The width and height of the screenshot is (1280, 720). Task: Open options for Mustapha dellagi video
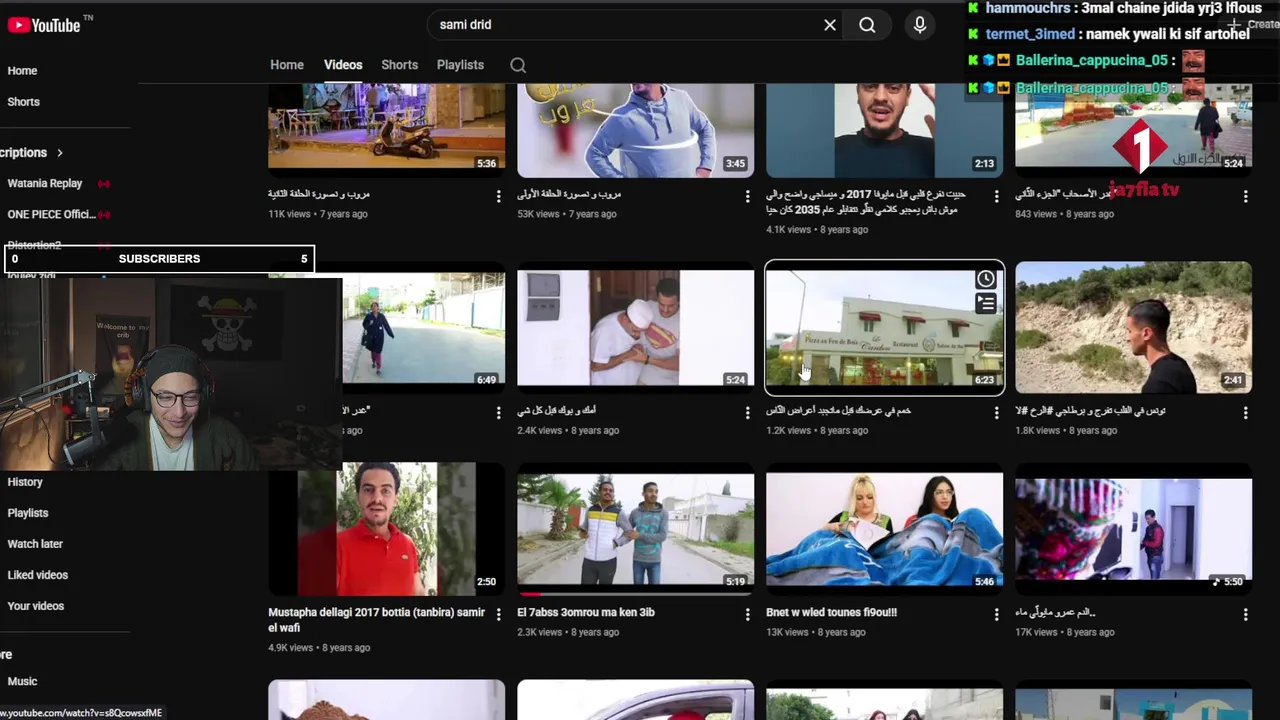point(498,615)
